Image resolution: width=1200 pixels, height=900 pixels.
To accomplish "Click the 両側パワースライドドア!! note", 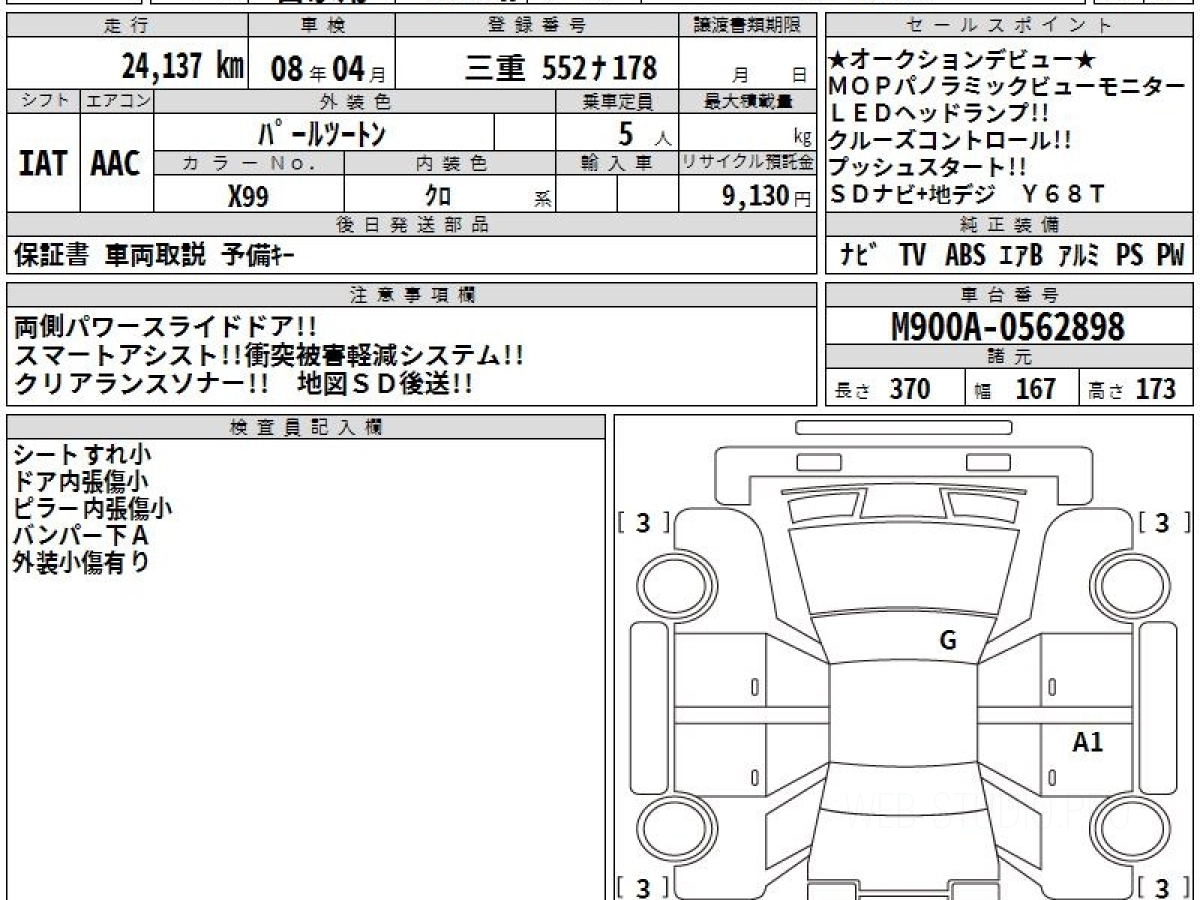I will pyautogui.click(x=166, y=326).
